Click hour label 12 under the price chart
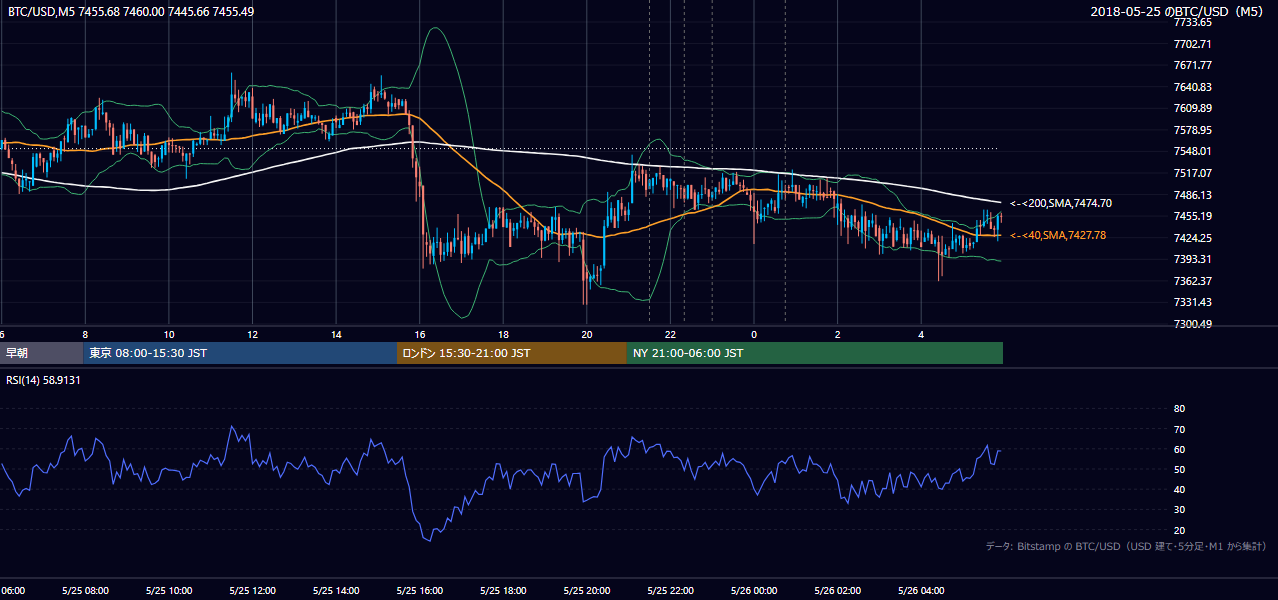The image size is (1278, 600). [253, 334]
